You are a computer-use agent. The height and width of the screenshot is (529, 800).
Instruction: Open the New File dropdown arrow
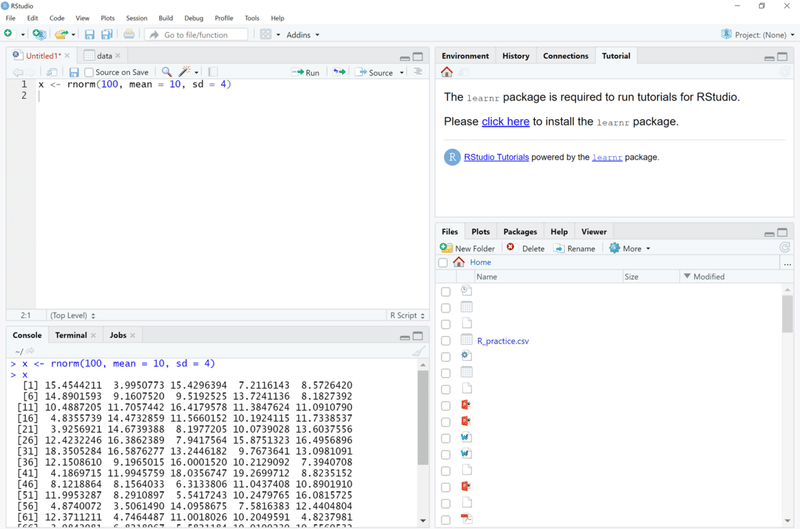pos(22,35)
